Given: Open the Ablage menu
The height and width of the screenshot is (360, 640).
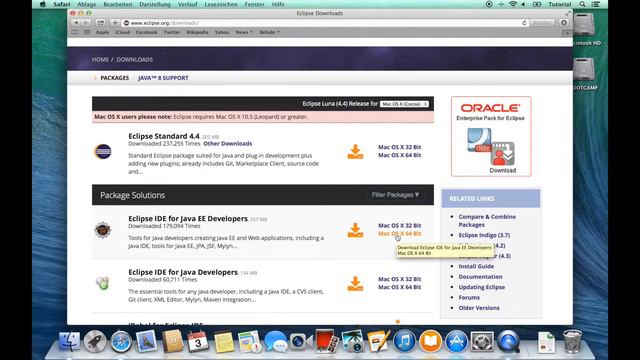Looking at the screenshot, I should 87,4.
